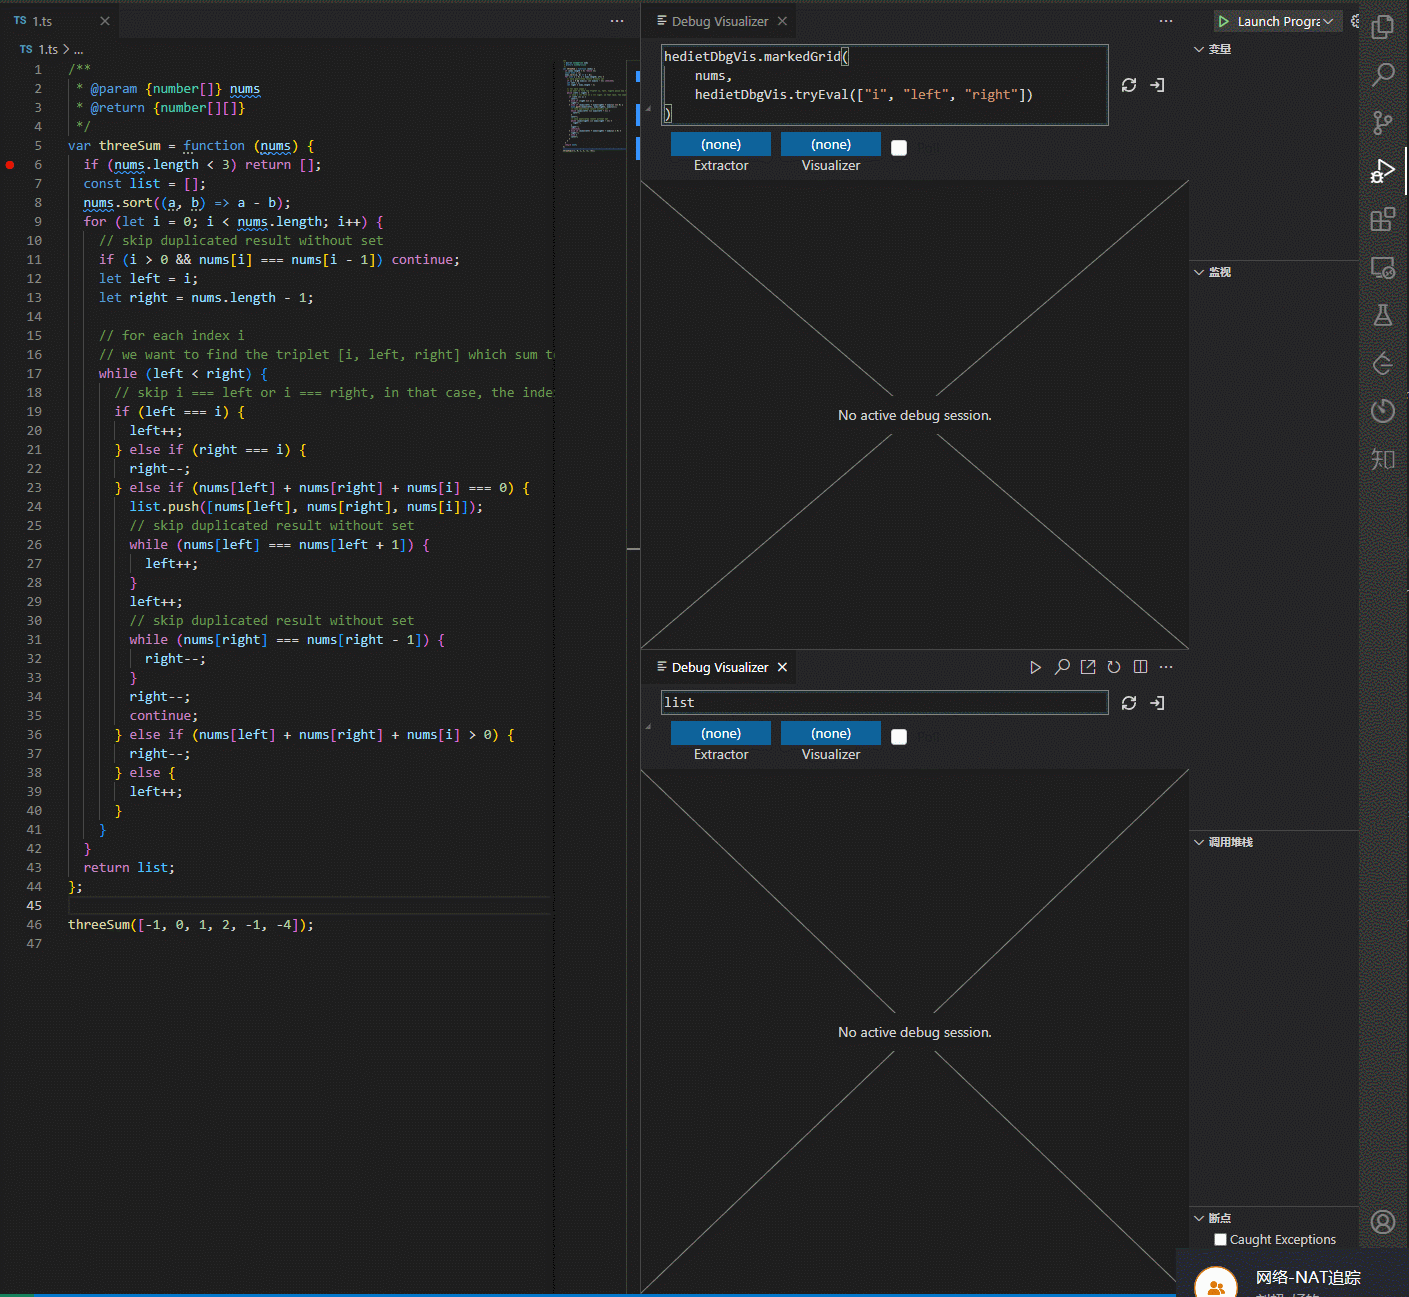Open more actions for the 1.ts editor group
This screenshot has width=1409, height=1297.
click(617, 21)
